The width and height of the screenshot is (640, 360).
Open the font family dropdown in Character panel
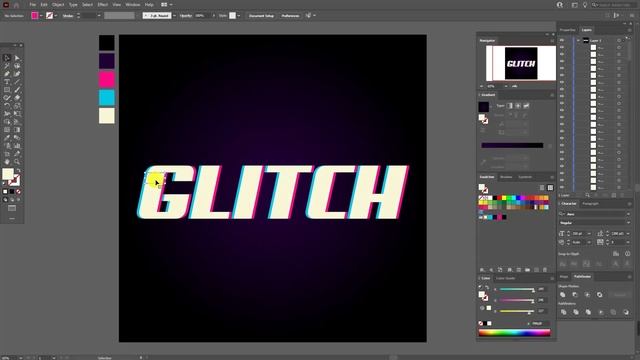click(x=628, y=214)
